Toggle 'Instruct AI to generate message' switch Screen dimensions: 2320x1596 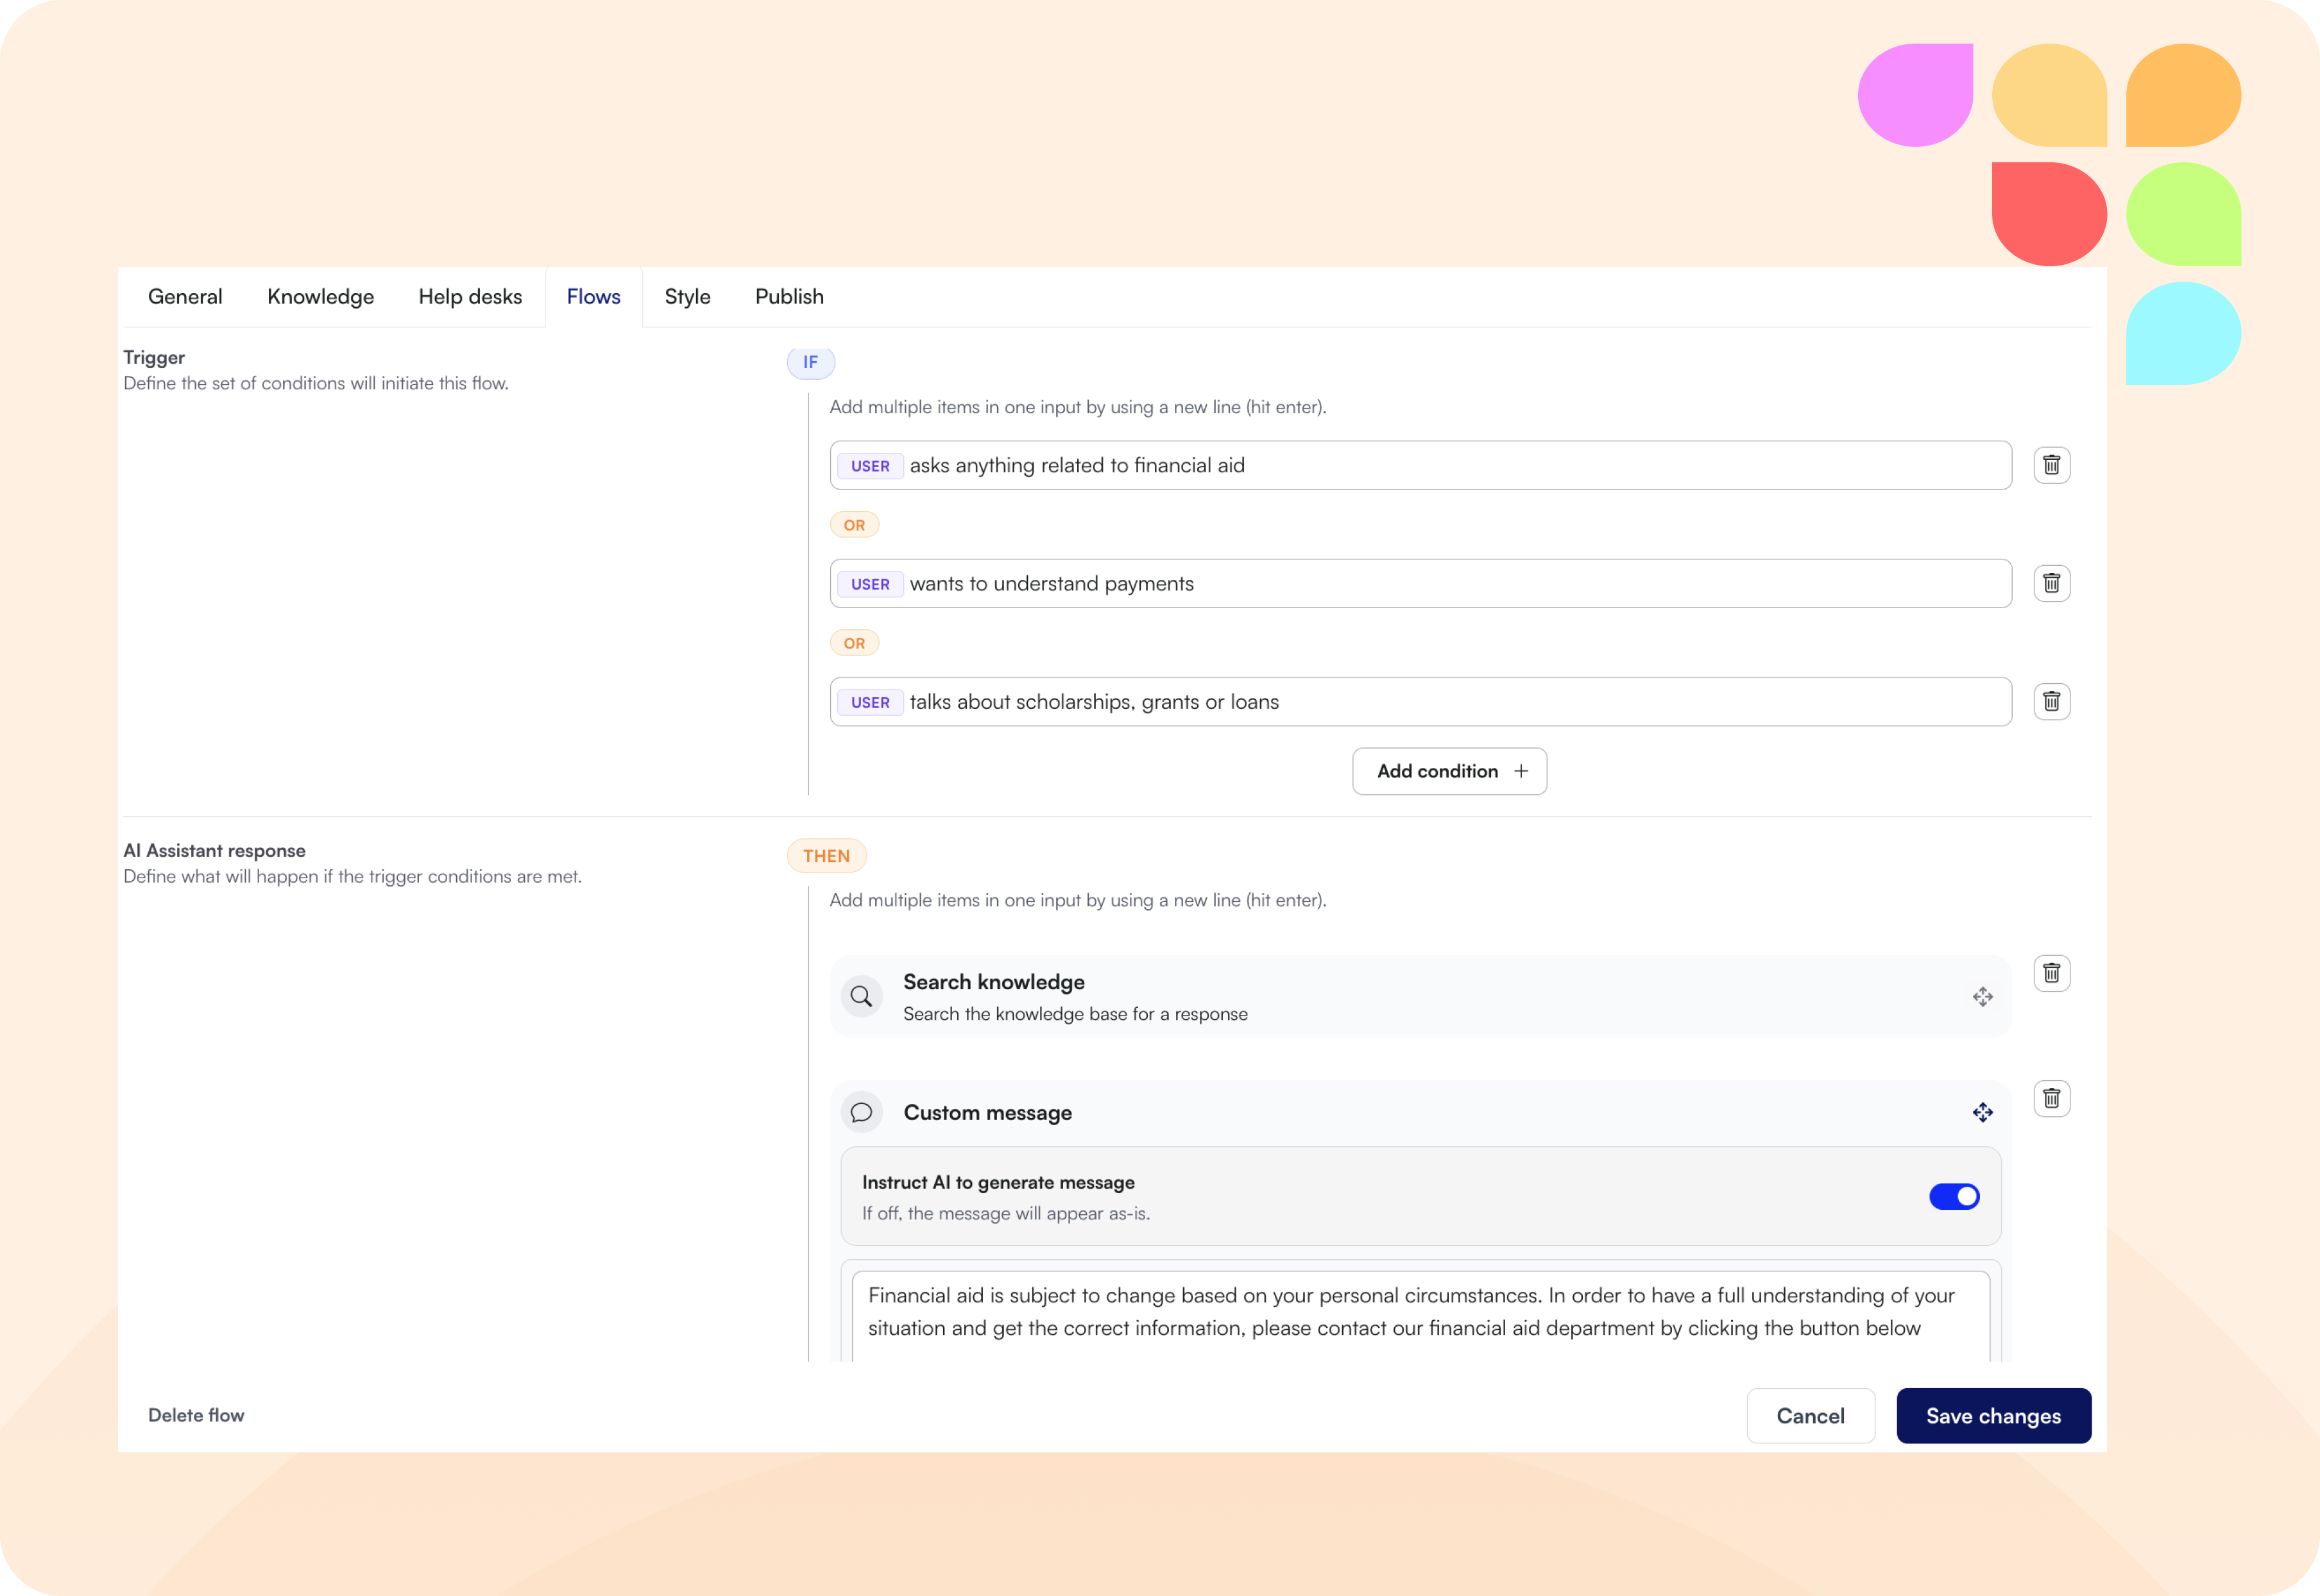click(1953, 1196)
